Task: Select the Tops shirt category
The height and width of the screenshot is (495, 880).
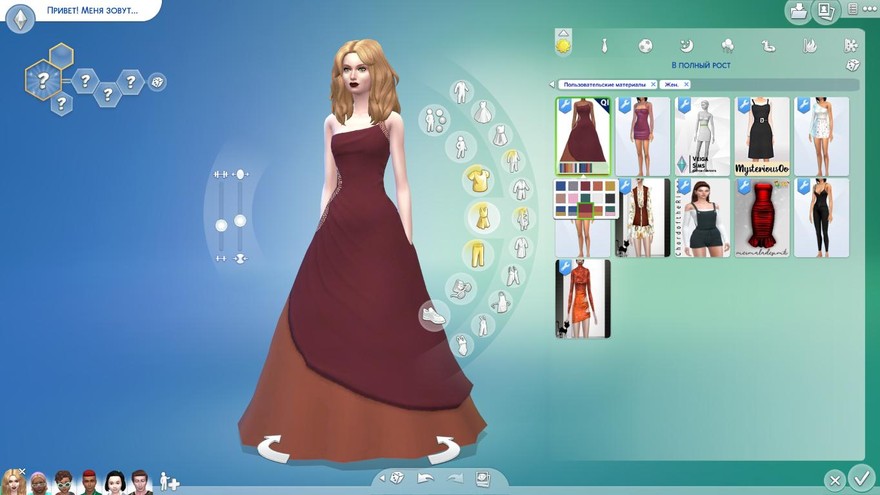Action: coord(479,180)
